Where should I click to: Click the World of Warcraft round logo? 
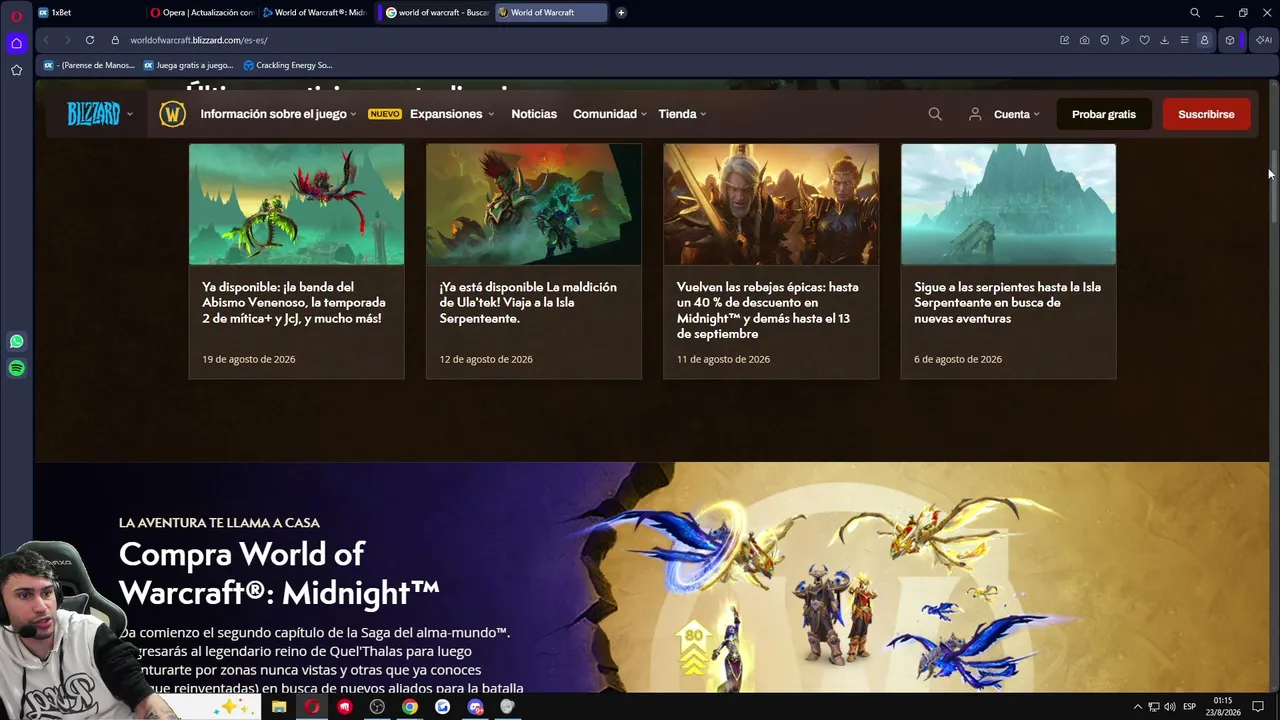coord(172,114)
